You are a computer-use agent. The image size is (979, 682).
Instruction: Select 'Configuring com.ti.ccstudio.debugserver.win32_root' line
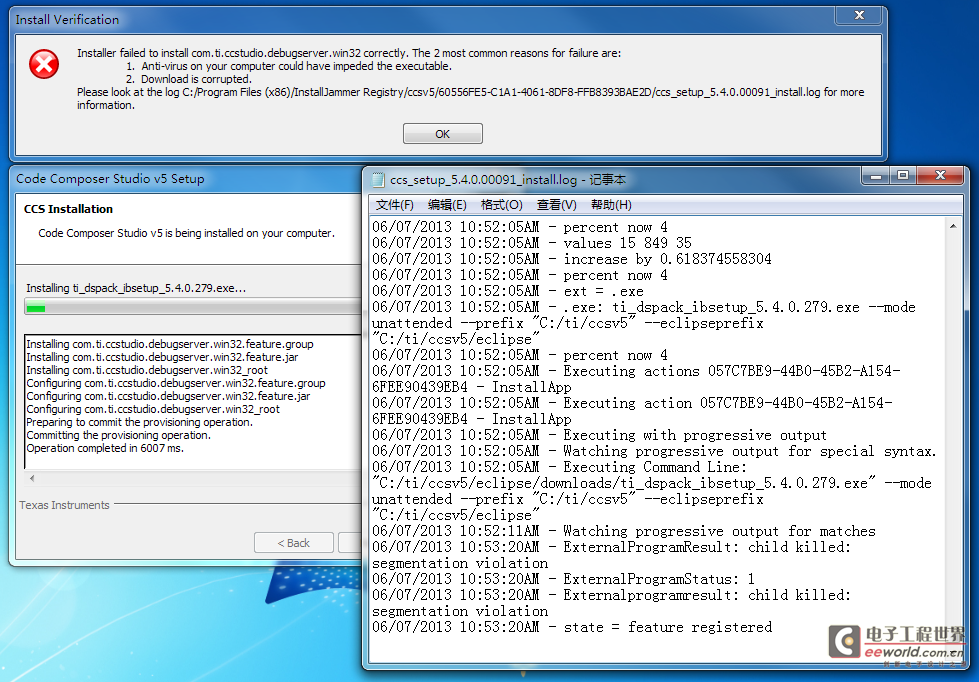tap(153, 410)
